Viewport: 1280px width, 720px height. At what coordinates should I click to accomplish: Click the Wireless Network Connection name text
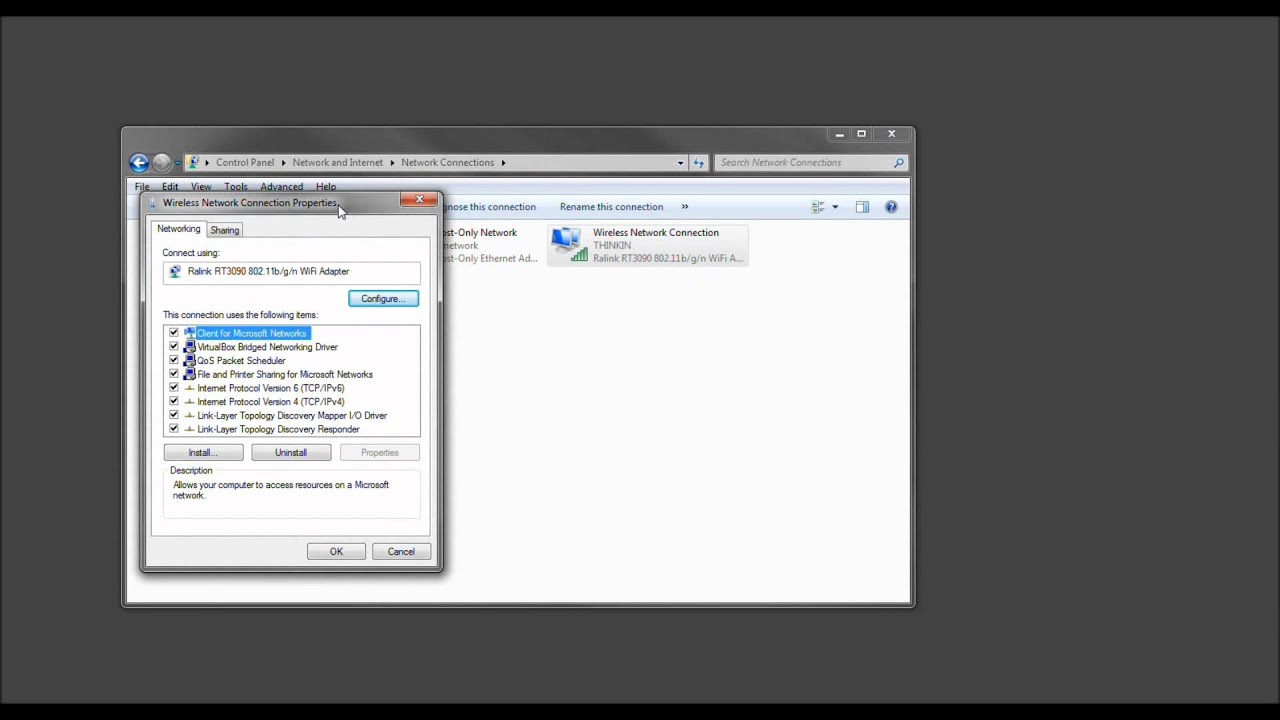point(656,233)
